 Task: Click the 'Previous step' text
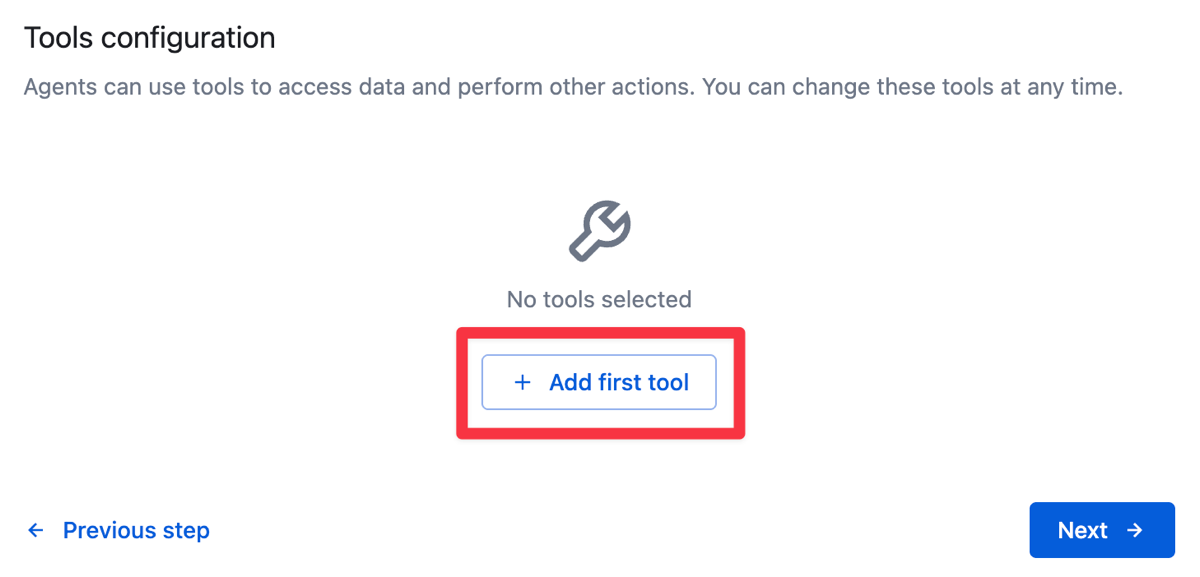click(136, 530)
